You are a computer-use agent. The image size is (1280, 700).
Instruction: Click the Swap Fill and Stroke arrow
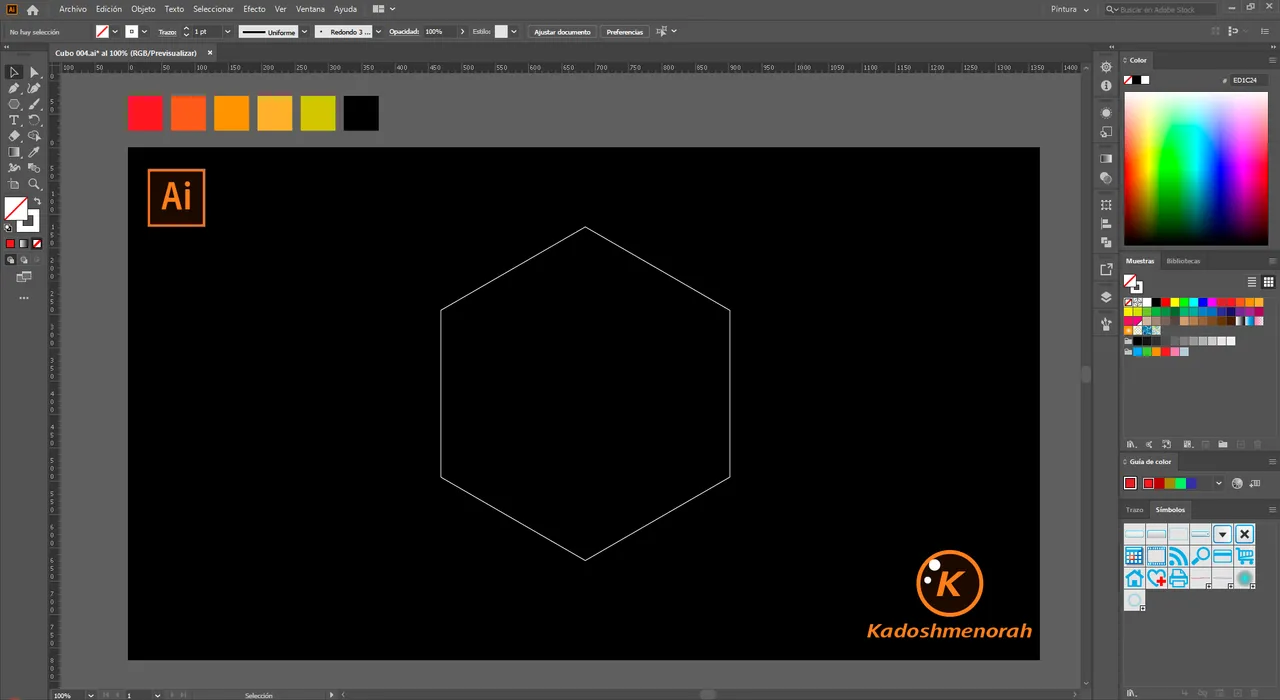(37, 202)
